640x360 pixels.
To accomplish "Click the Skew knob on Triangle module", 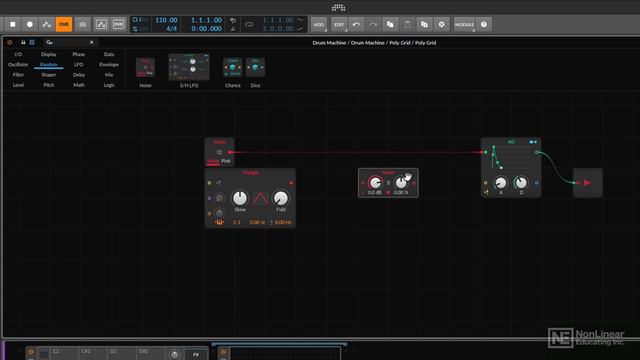I will coord(240,198).
